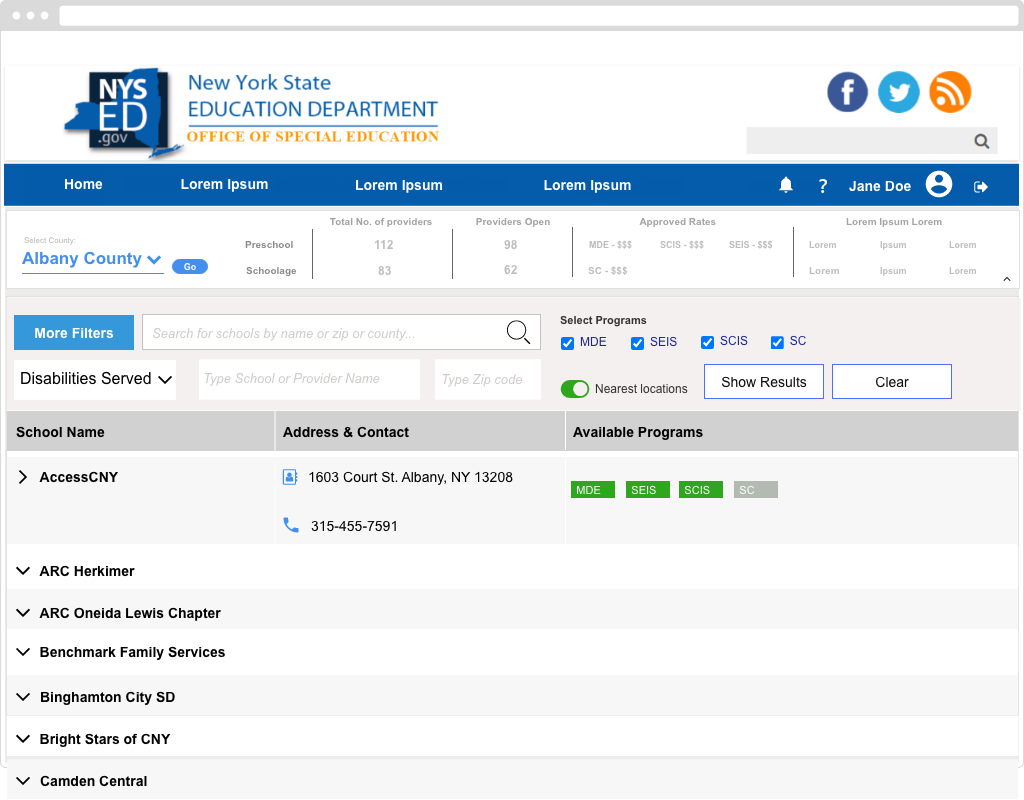Collapse the AccessCNY row
The image size is (1024, 800).
point(24,478)
